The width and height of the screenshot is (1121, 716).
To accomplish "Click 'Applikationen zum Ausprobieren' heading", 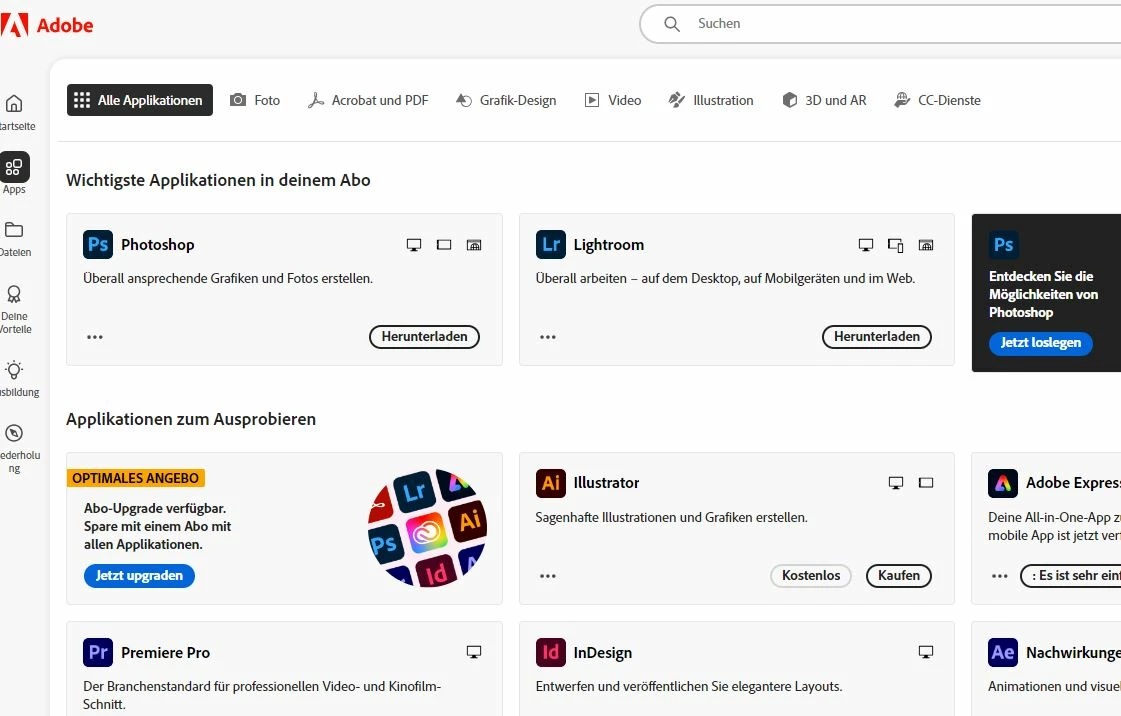I will tap(191, 419).
